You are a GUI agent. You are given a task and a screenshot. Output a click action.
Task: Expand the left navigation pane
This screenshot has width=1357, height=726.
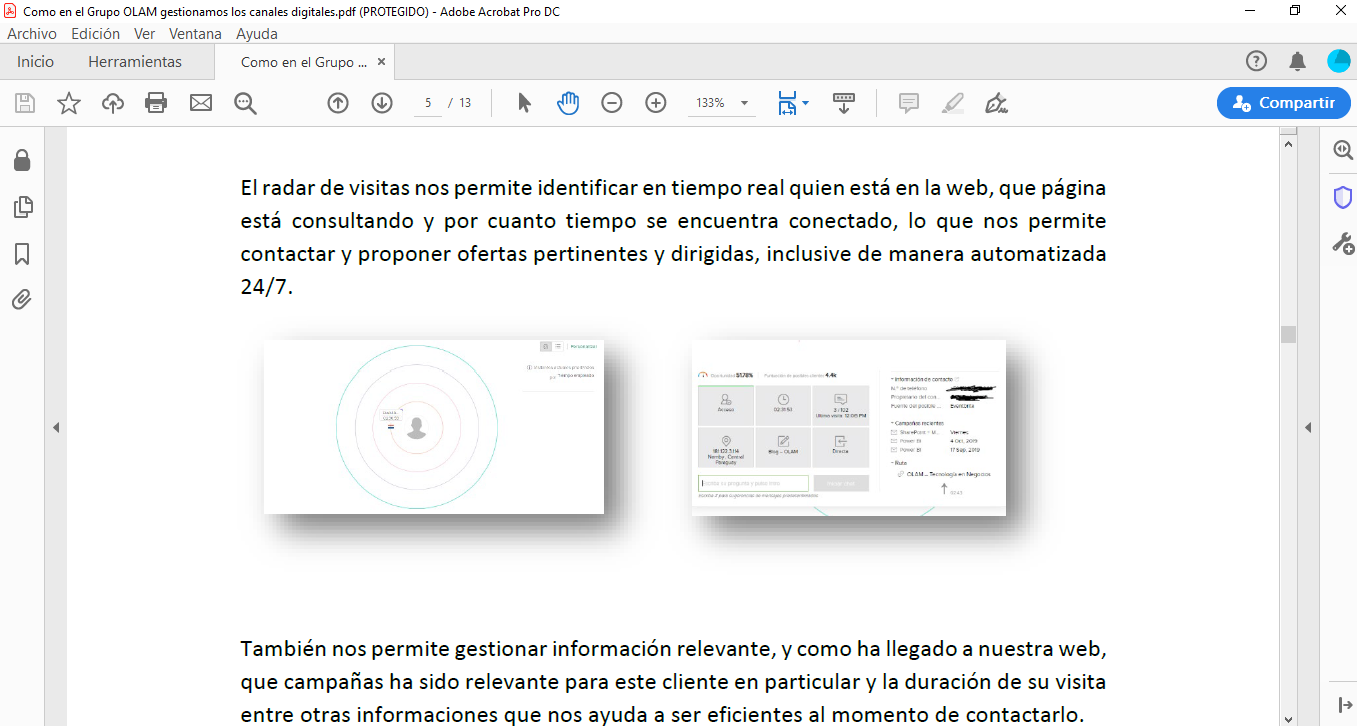pyautogui.click(x=56, y=427)
